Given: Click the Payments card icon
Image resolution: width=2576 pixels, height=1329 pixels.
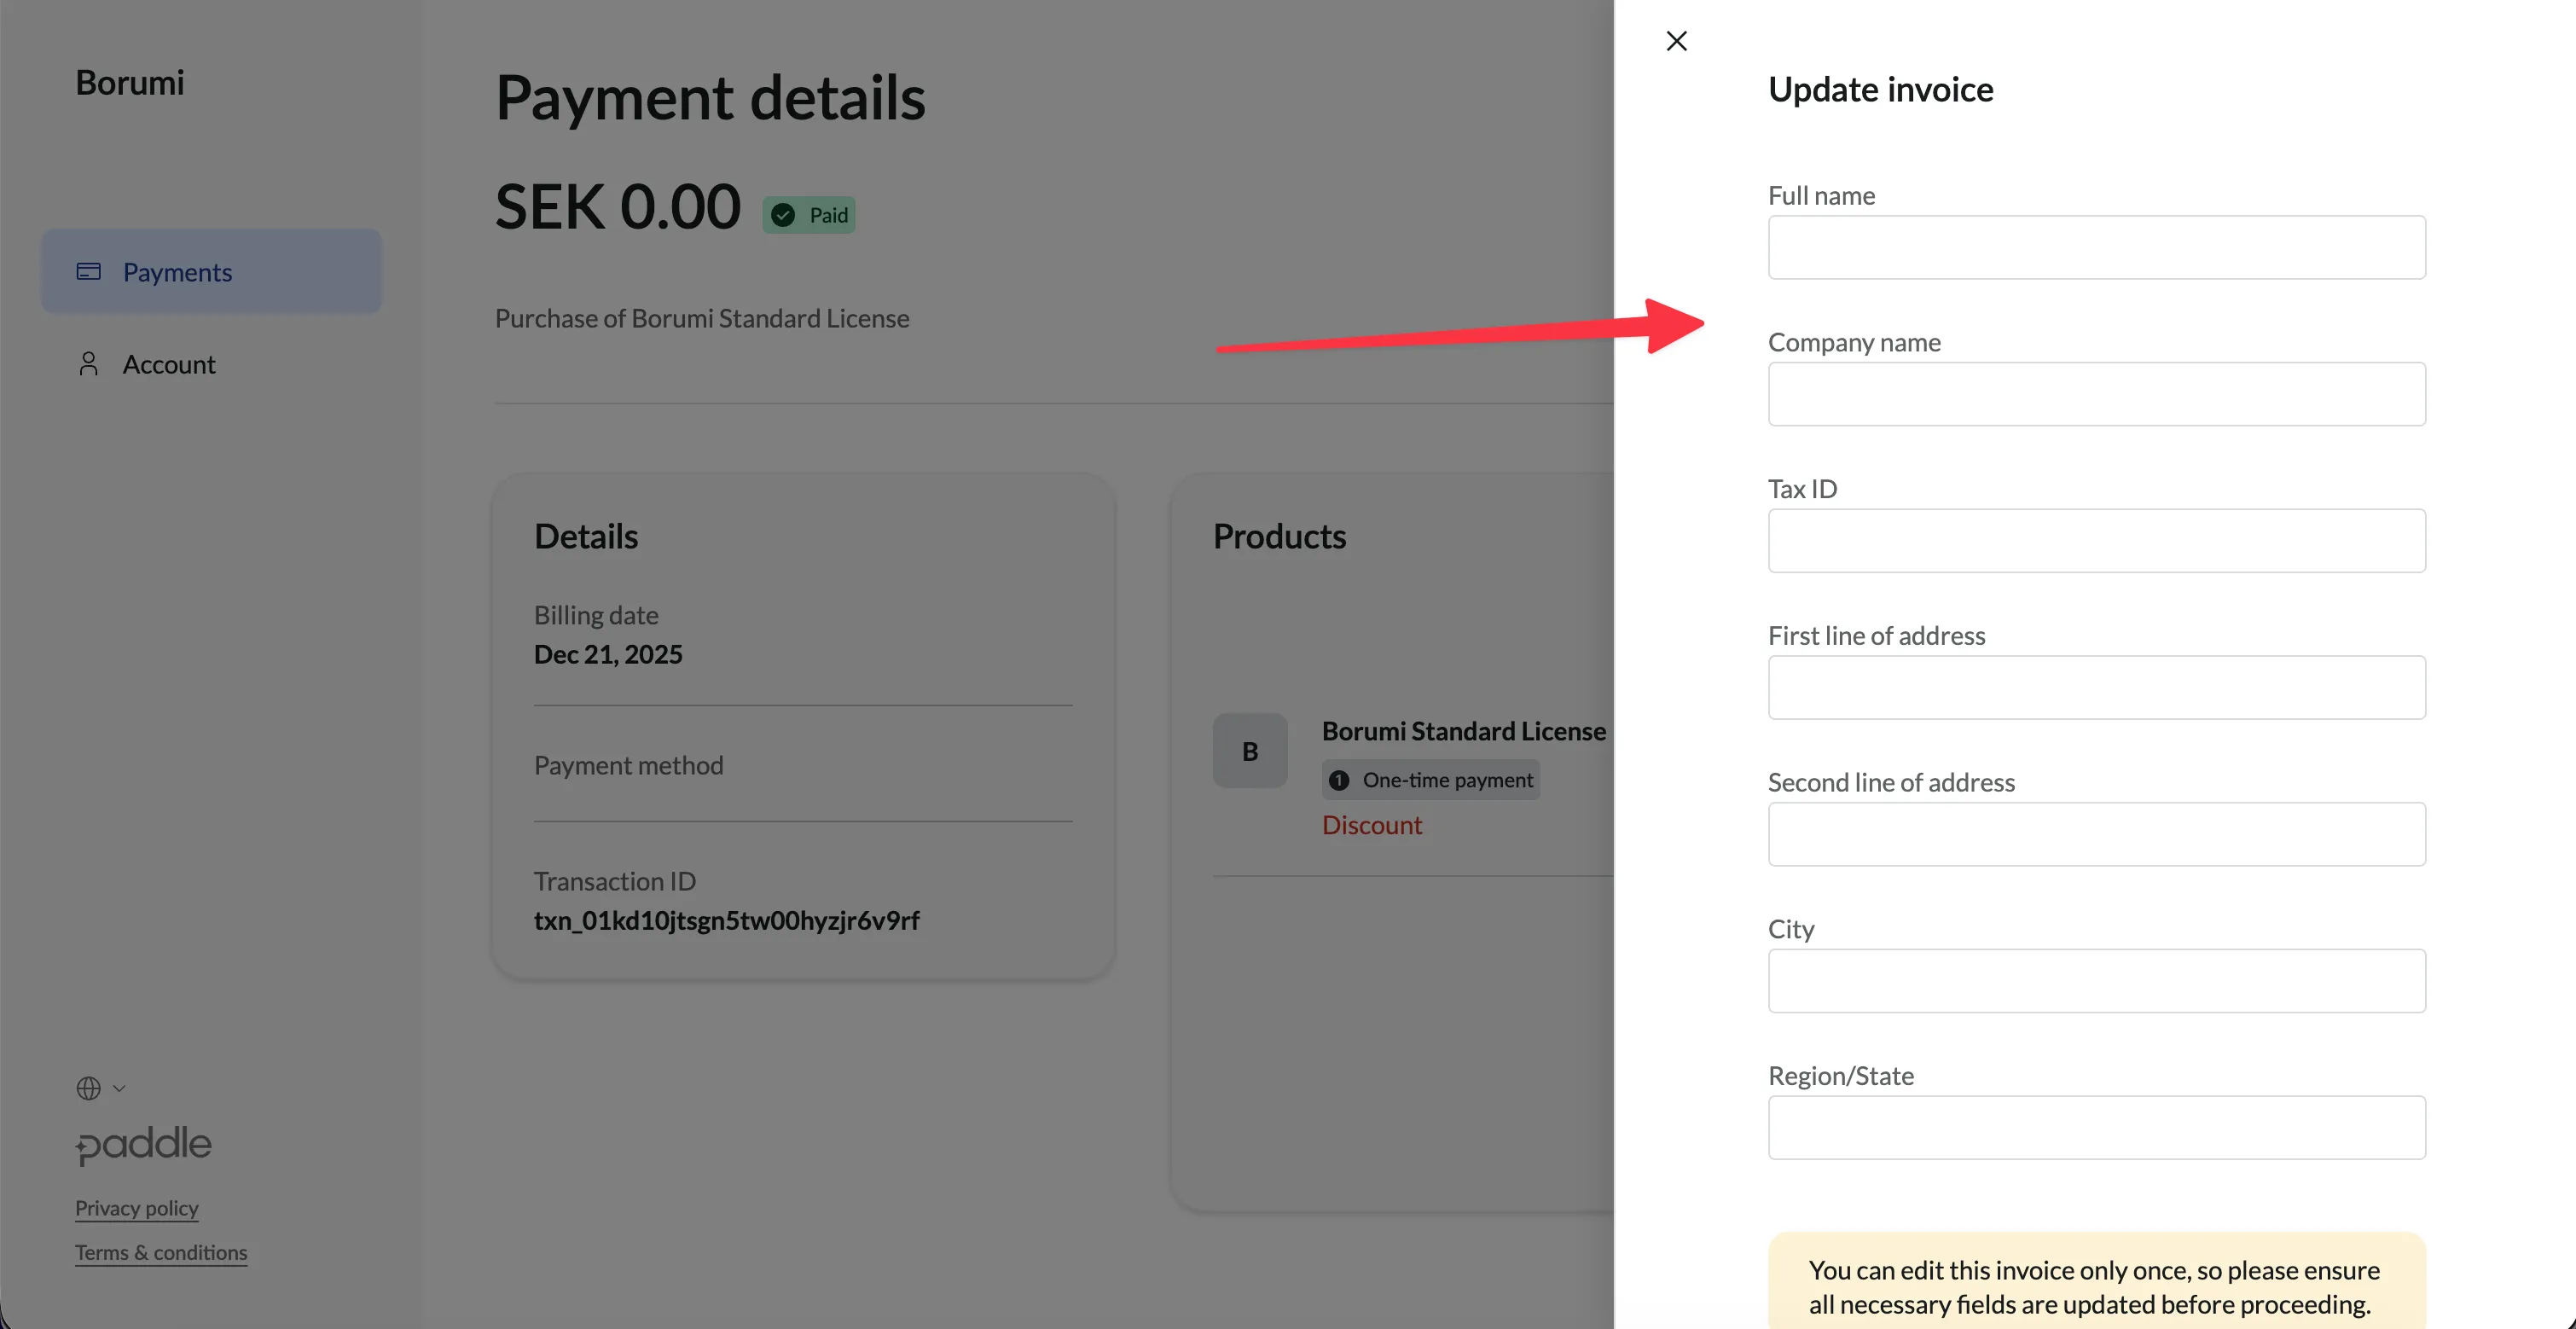Looking at the screenshot, I should 89,271.
